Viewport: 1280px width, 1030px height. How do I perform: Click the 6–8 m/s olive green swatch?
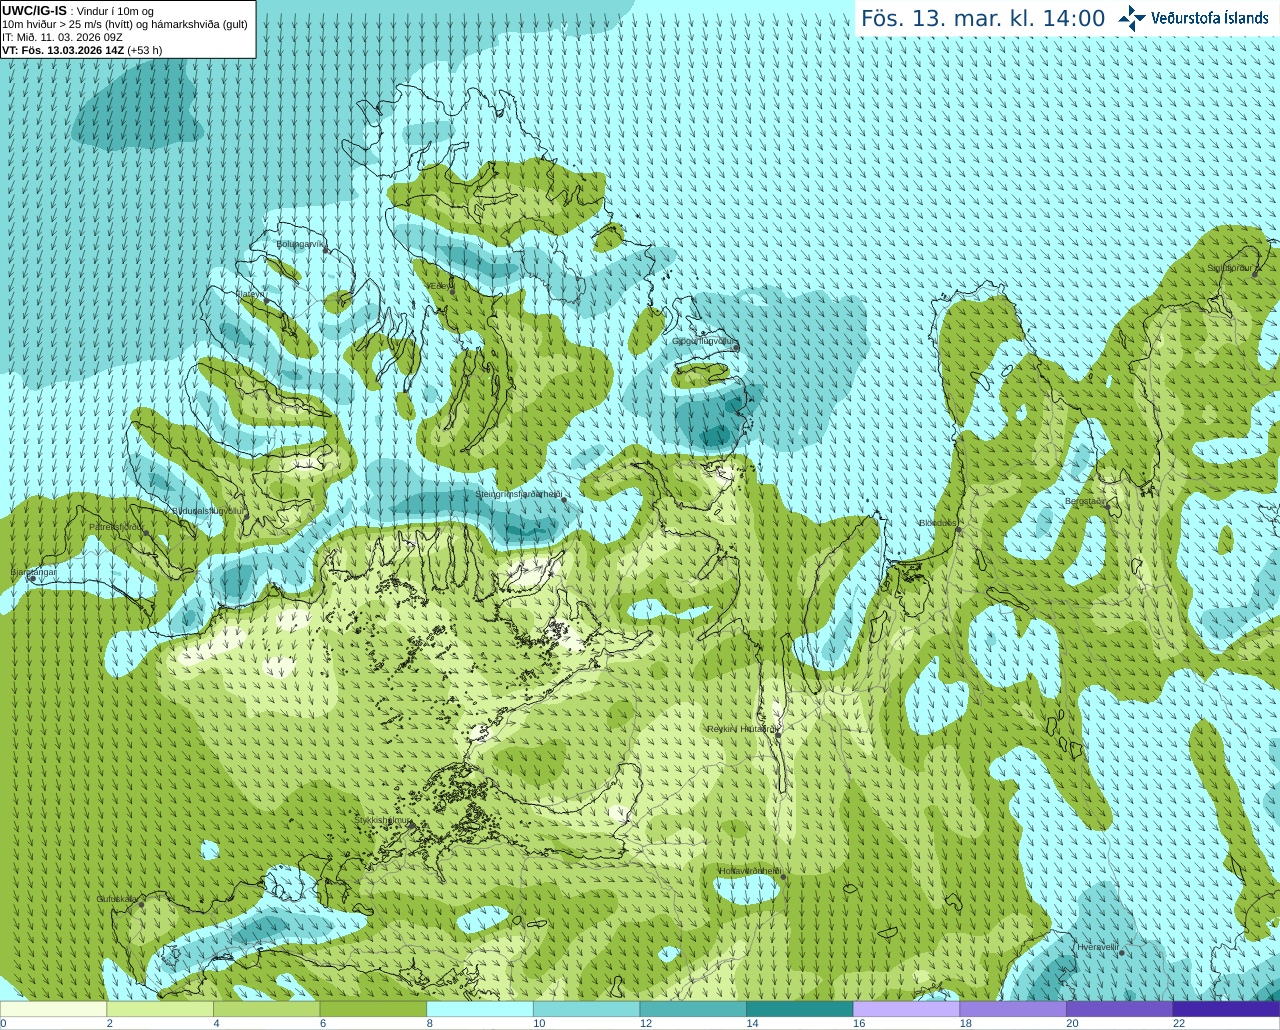point(373,1009)
